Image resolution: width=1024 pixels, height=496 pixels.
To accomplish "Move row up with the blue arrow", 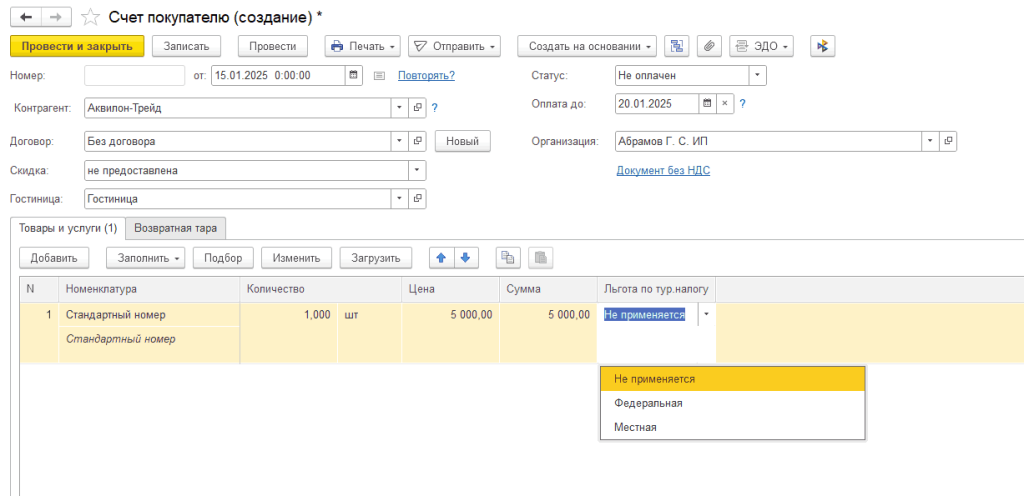I will point(440,257).
